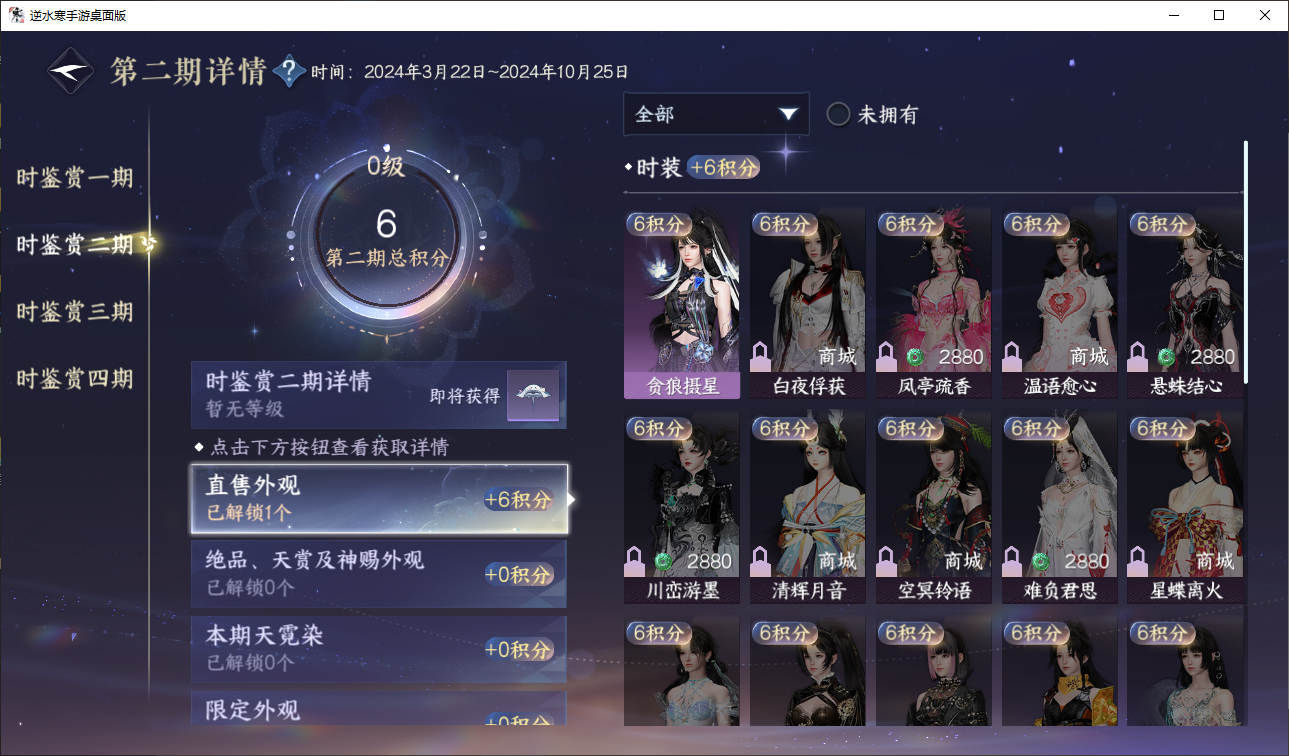The width and height of the screenshot is (1289, 756).
Task: Click the outfit list vertical scrollbar
Action: pyautogui.click(x=1246, y=261)
